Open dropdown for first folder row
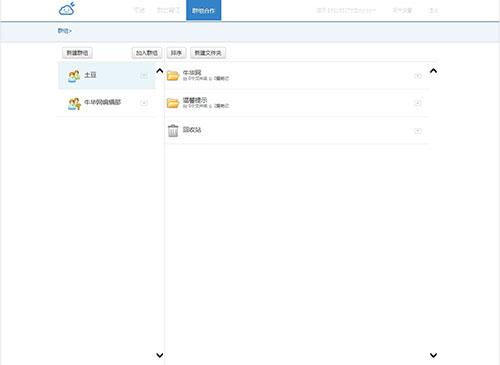500x365 pixels. click(x=418, y=76)
